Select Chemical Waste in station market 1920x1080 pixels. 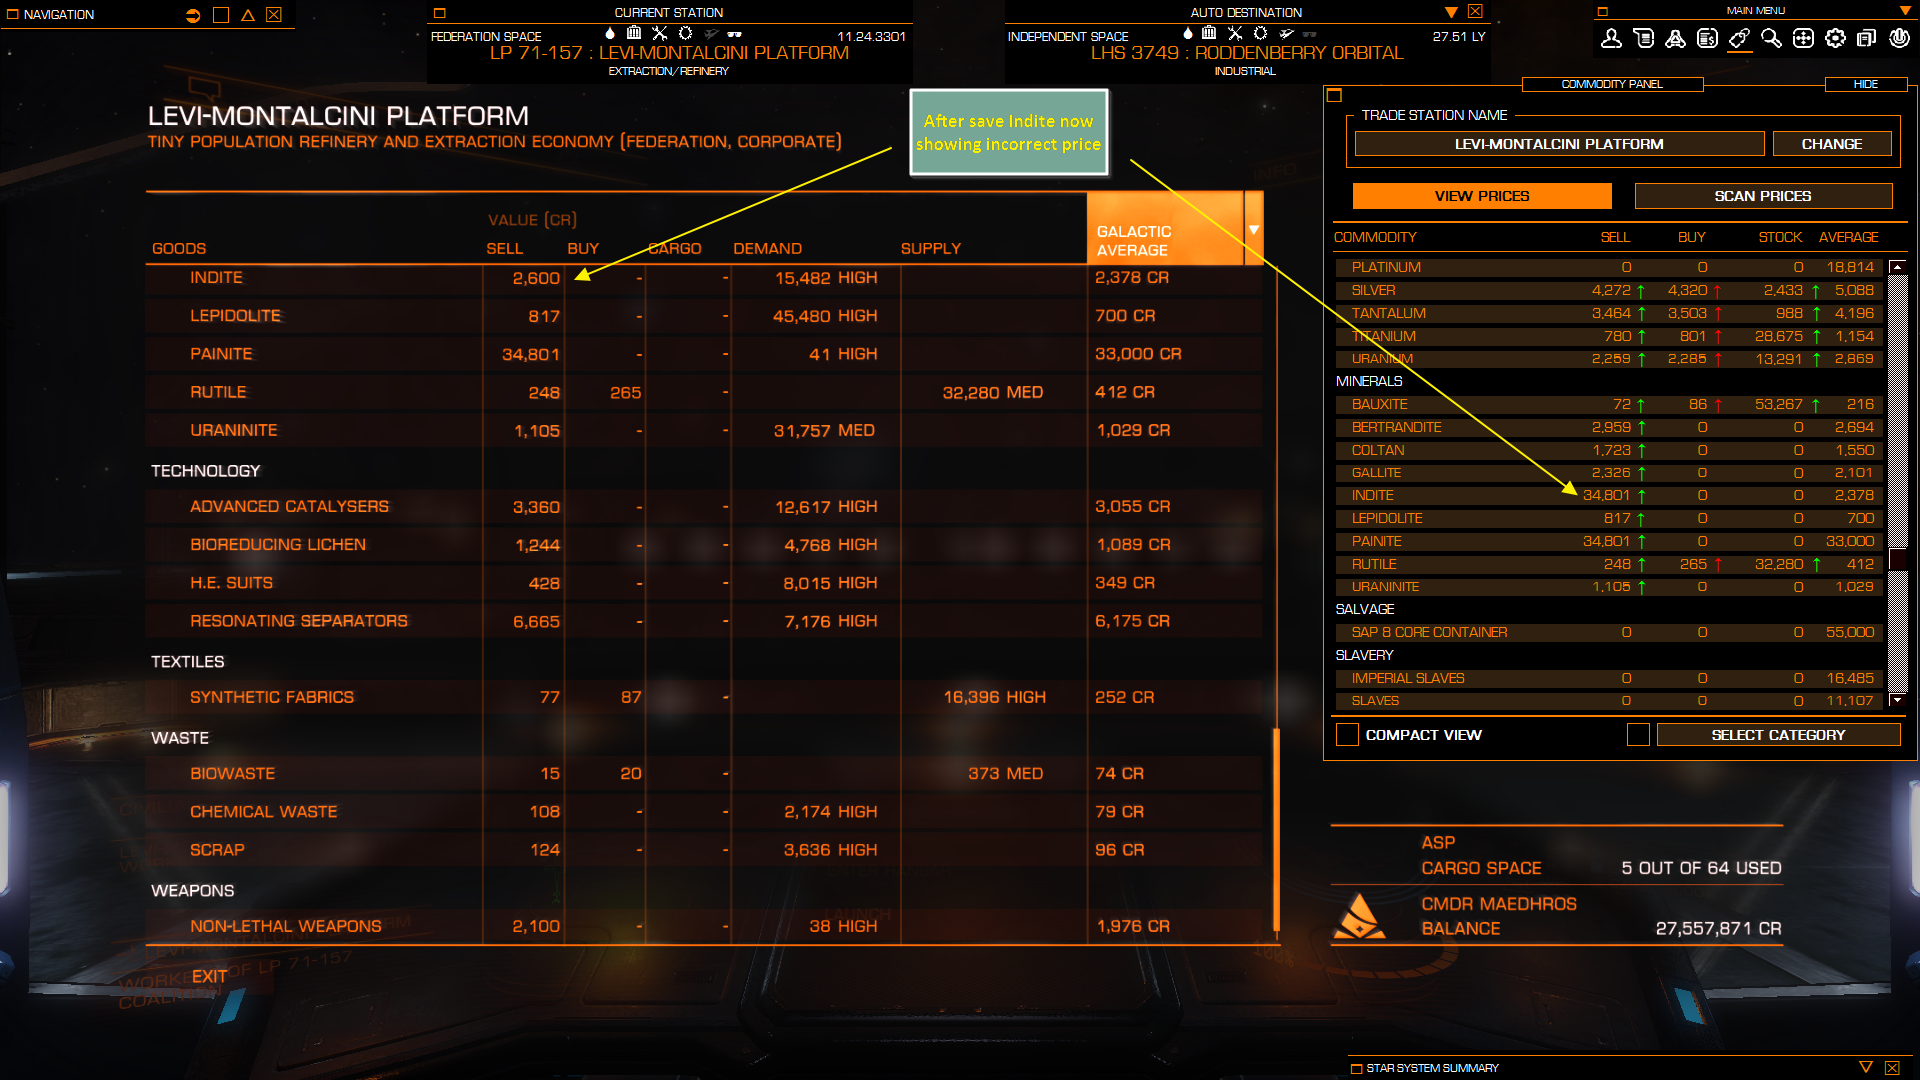coord(704,812)
